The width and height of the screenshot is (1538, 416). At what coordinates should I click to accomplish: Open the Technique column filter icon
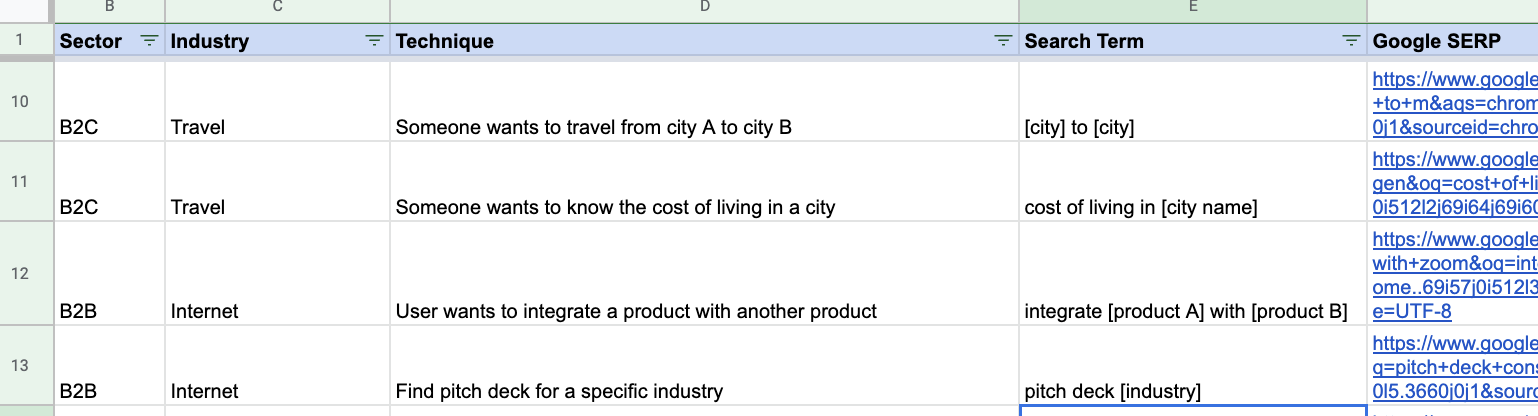(x=1003, y=41)
